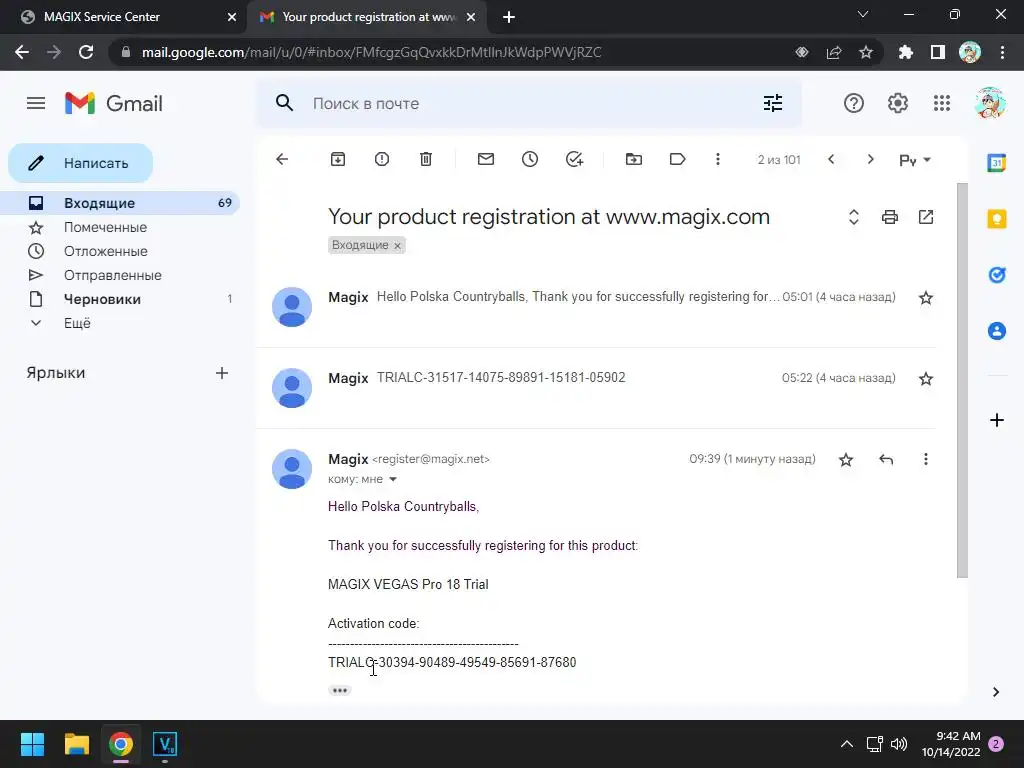Viewport: 1024px width, 768px height.
Task: Mark the email as unread
Action: [x=486, y=159]
